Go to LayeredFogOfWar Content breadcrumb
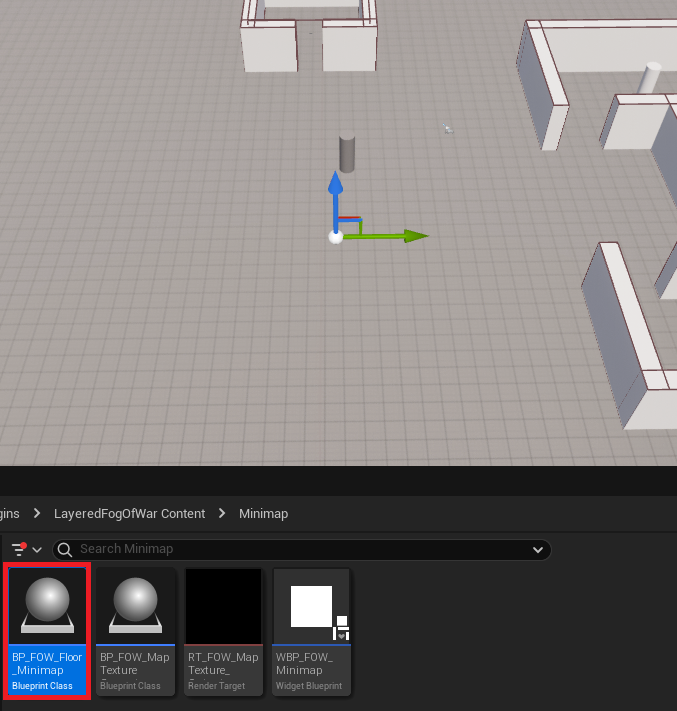 tap(129, 513)
